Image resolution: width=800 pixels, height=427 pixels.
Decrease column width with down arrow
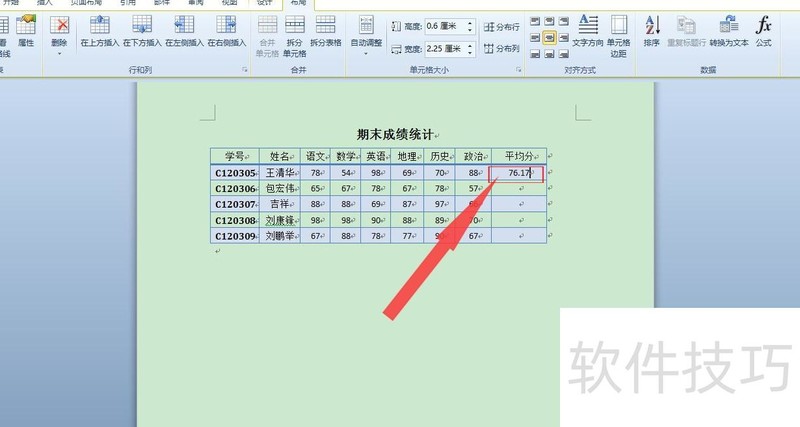pos(470,52)
